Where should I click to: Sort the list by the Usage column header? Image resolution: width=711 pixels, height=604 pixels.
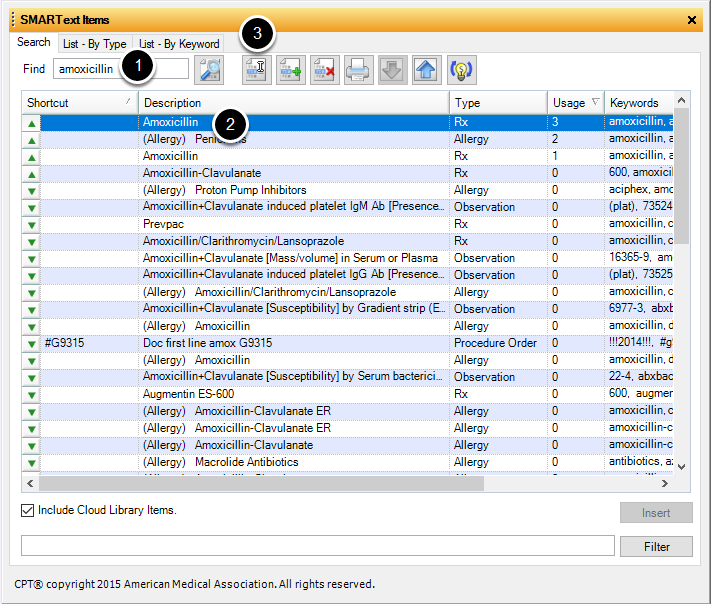[x=576, y=103]
